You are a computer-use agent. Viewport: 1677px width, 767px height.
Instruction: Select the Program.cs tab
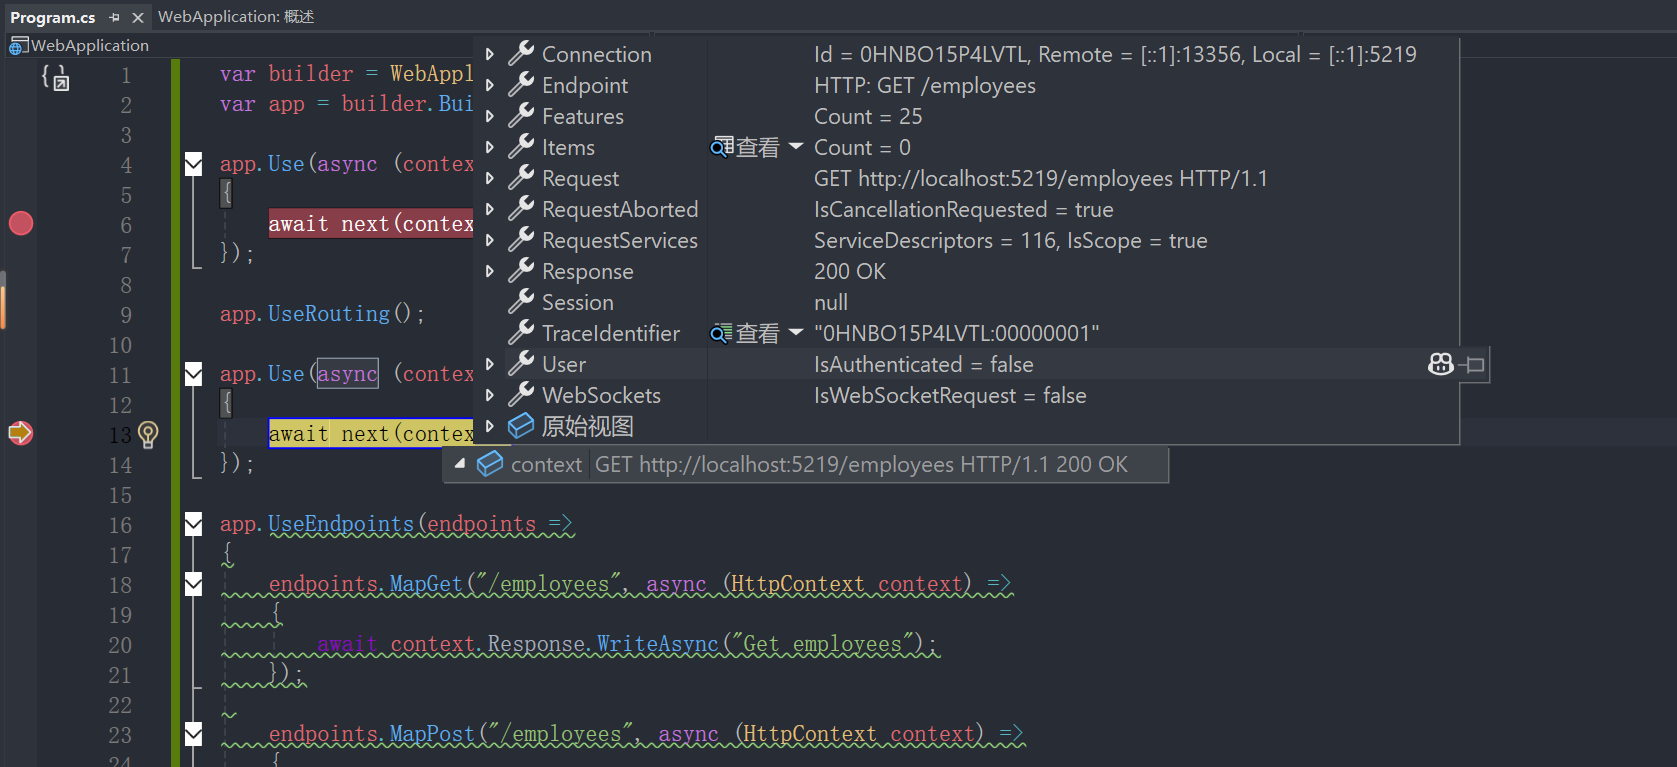(x=52, y=17)
